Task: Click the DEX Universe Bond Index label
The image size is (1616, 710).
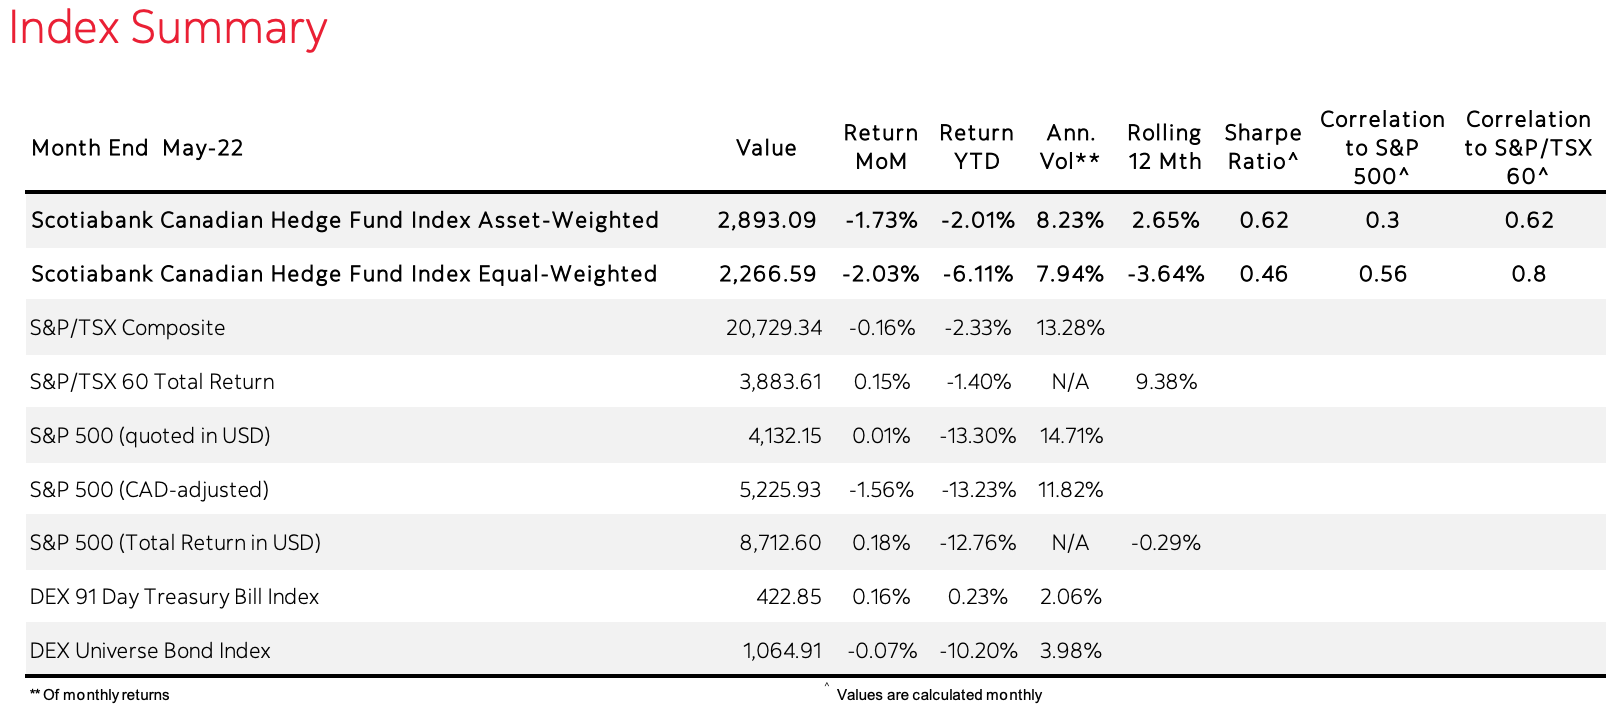Action: 150,651
